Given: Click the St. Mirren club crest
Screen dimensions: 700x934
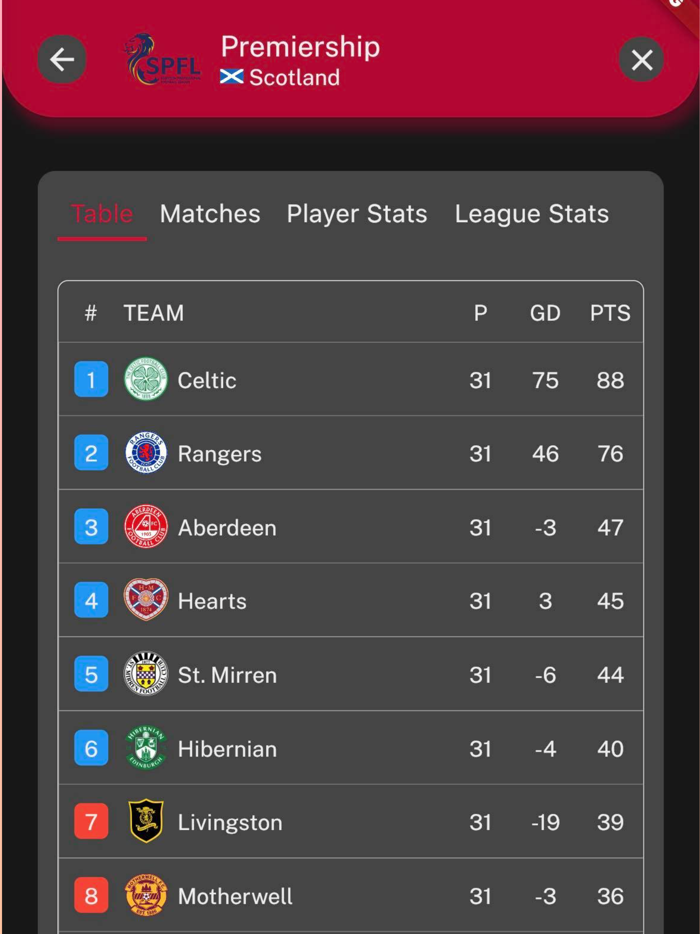Looking at the screenshot, I should click(x=146, y=674).
